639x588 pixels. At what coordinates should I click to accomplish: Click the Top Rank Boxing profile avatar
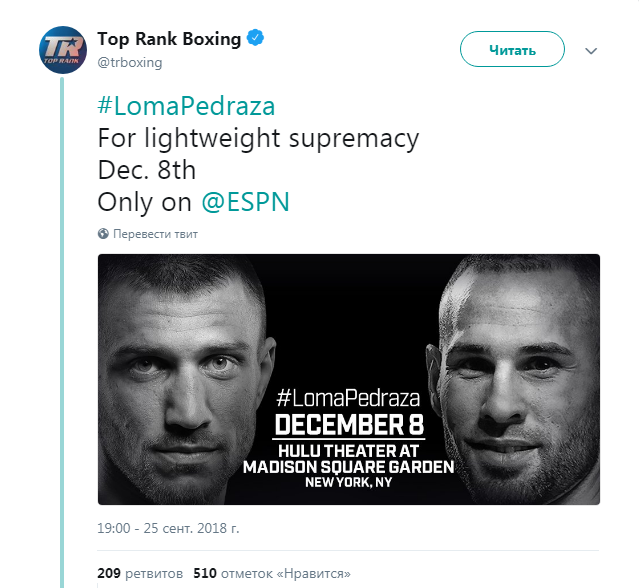(x=60, y=49)
